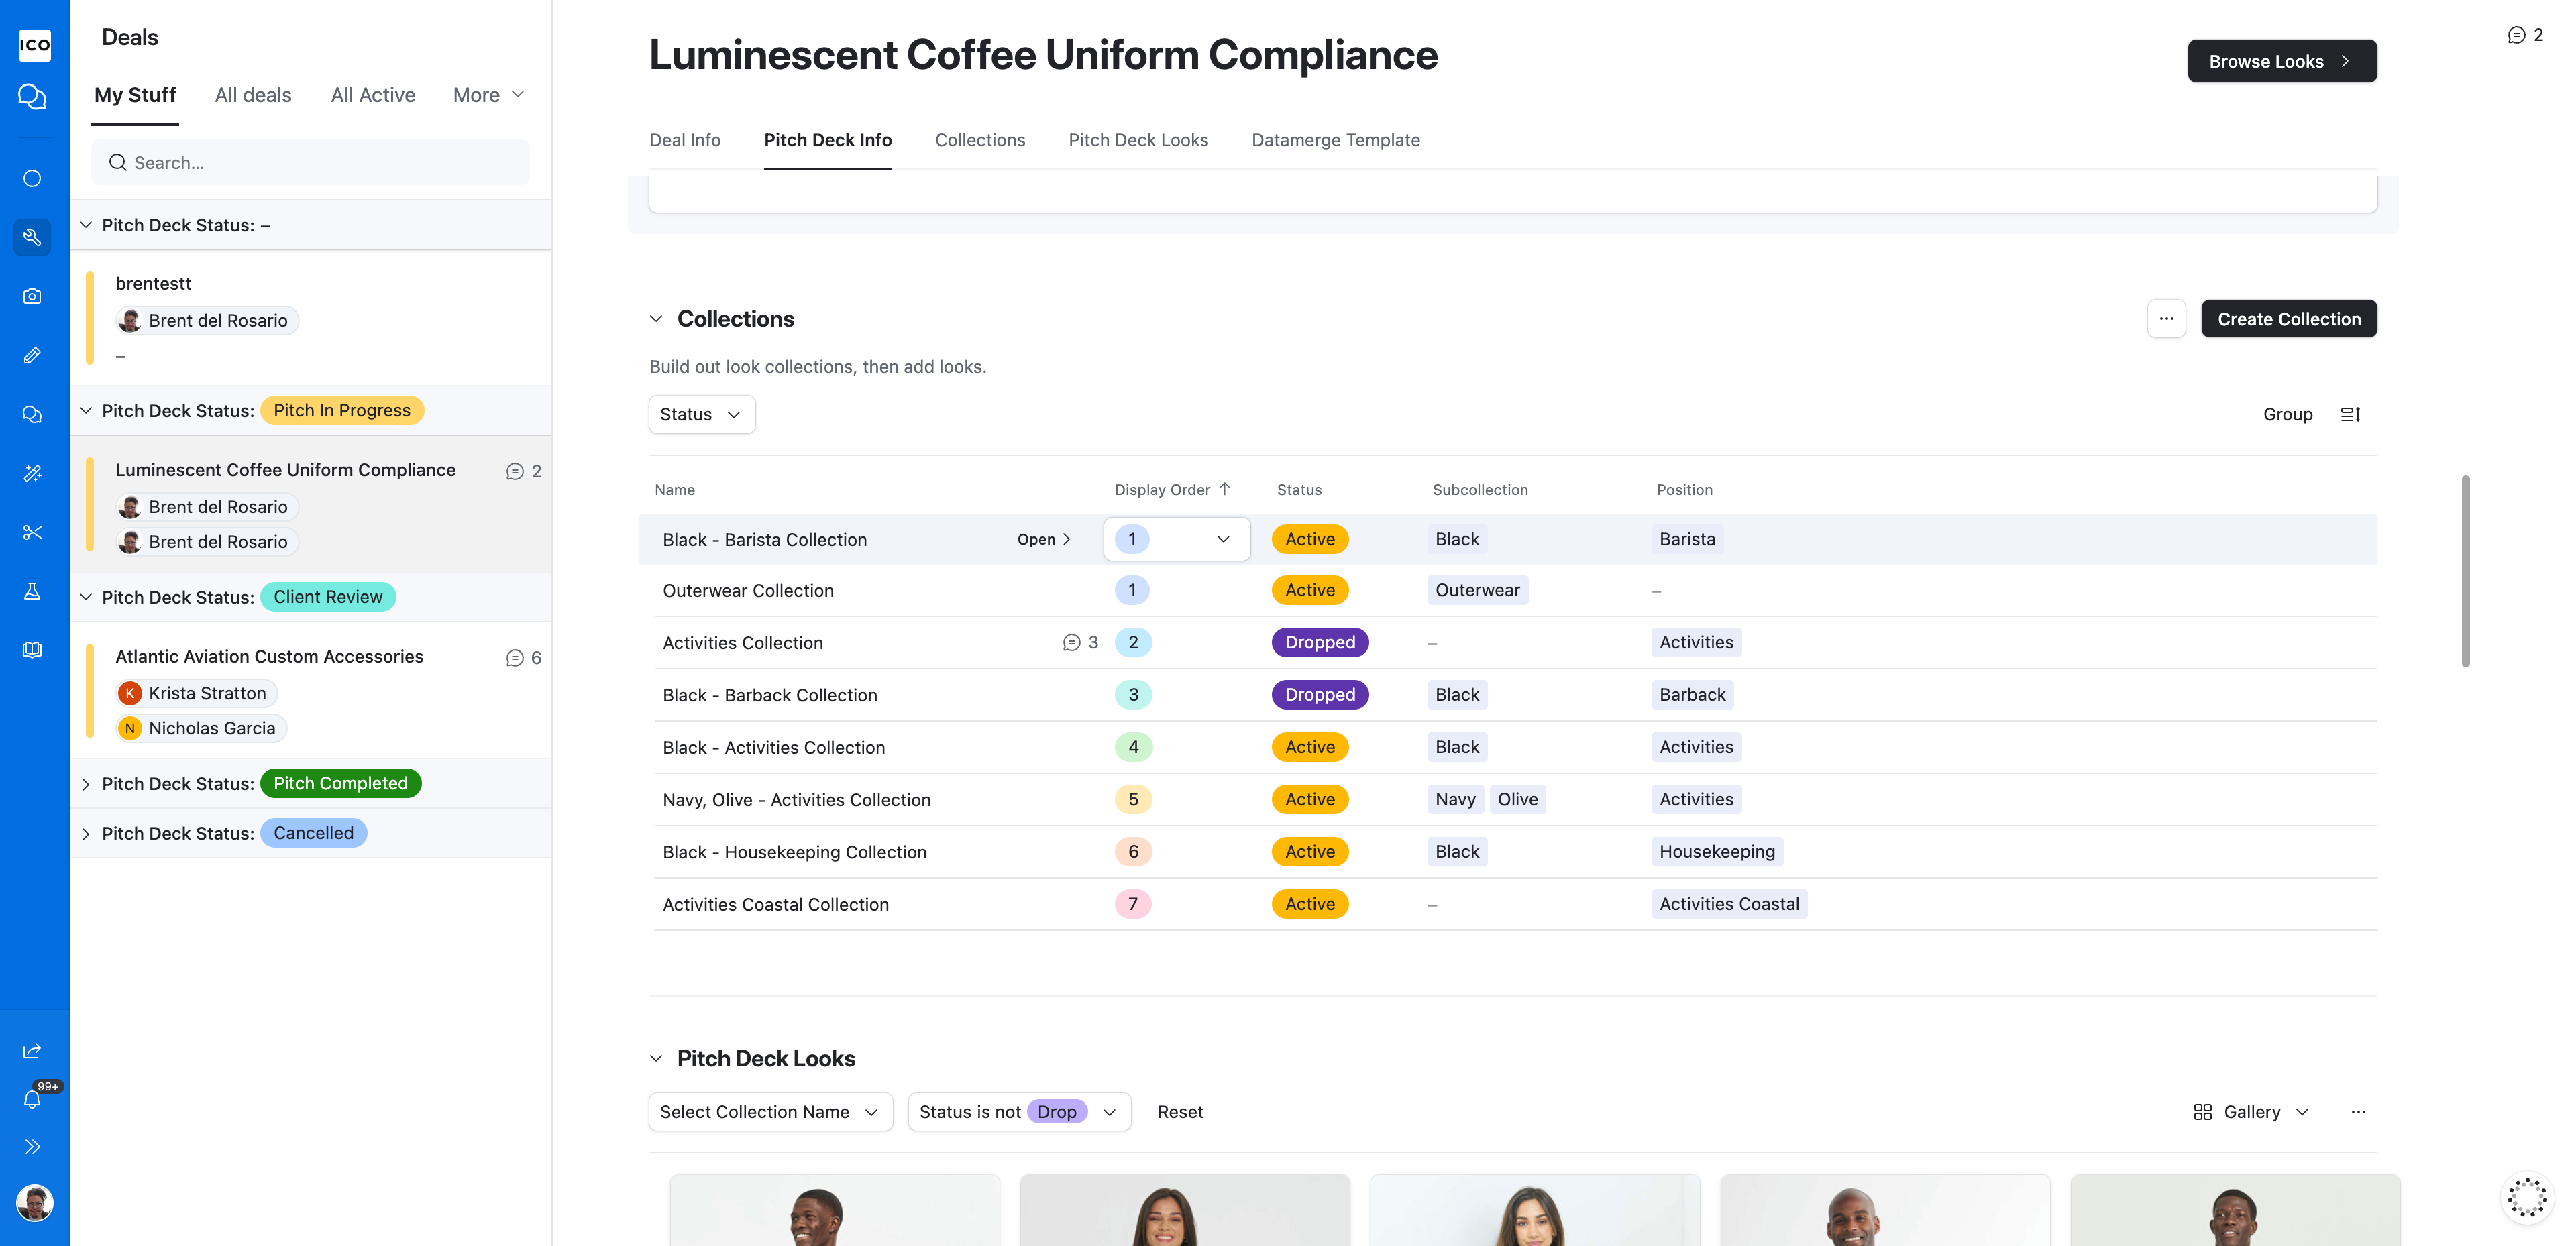Click Reset filters button
This screenshot has width=2576, height=1246.
point(1180,1111)
